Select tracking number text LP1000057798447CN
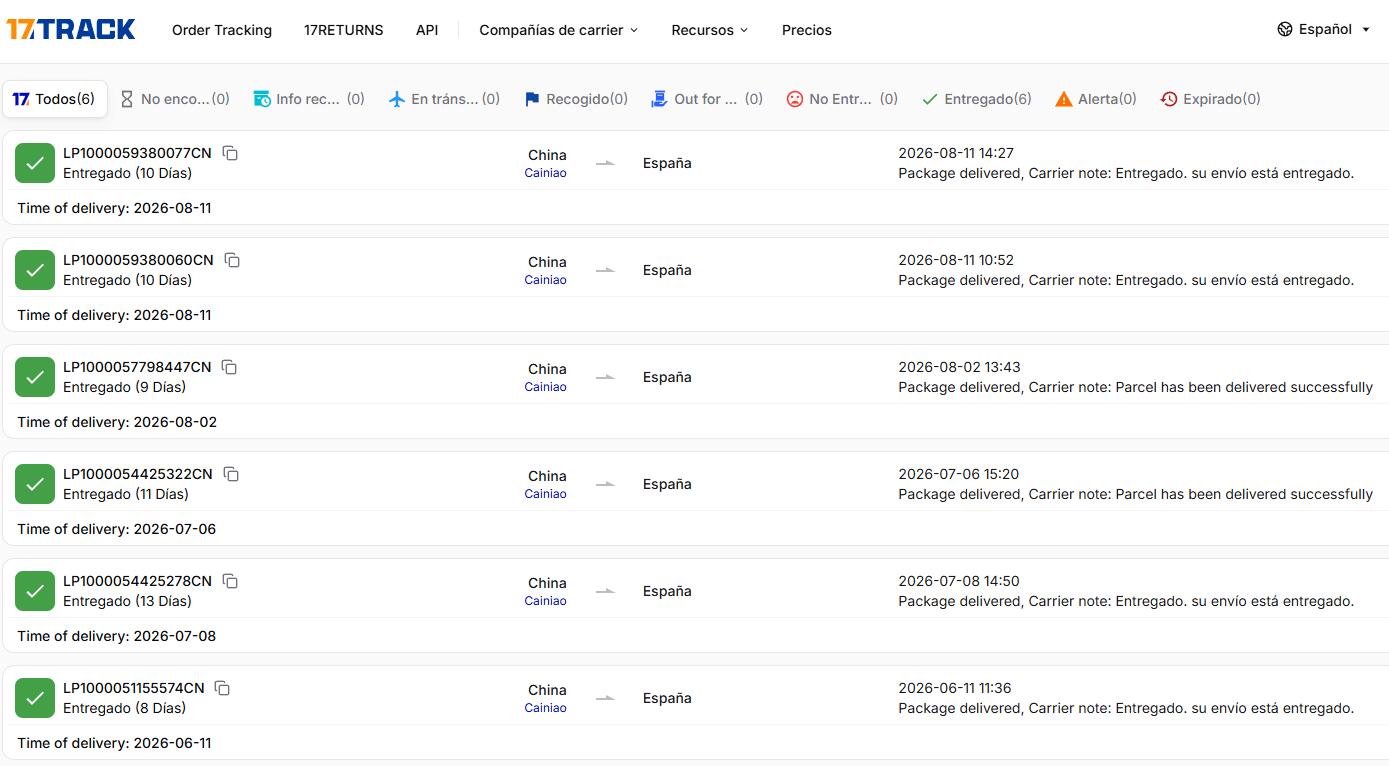Screen dimensions: 1389x766 (137, 367)
